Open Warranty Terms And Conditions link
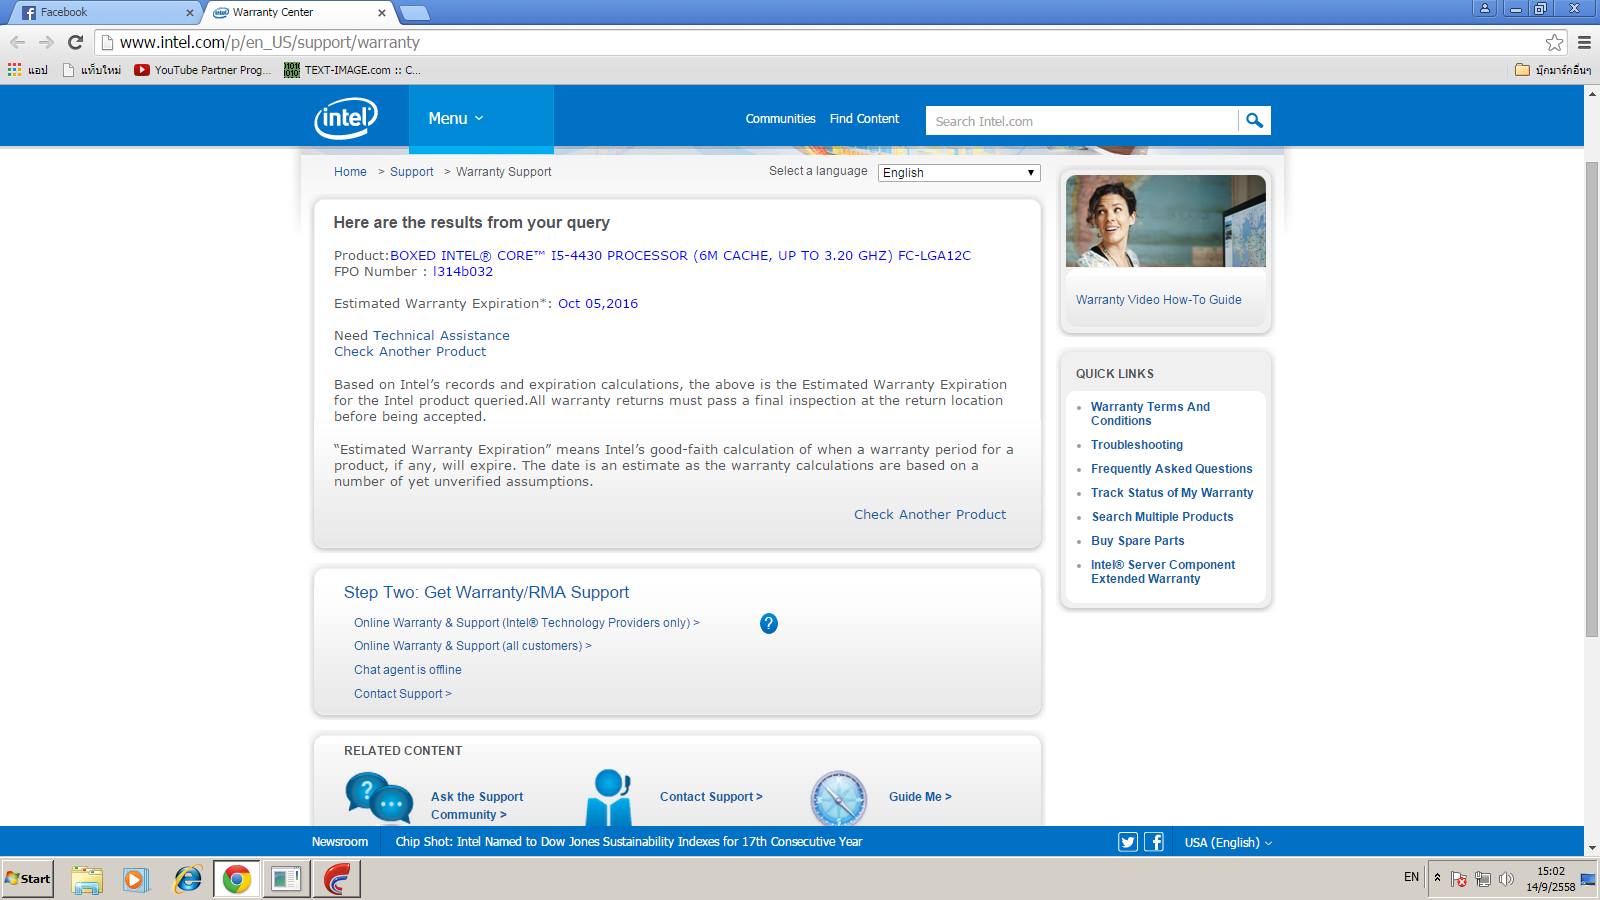The width and height of the screenshot is (1600, 900). click(1150, 414)
